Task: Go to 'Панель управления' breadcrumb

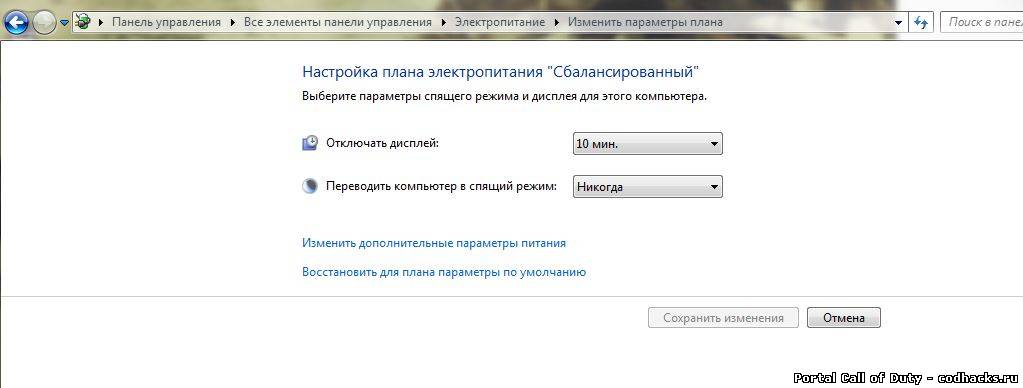Action: 167,22
